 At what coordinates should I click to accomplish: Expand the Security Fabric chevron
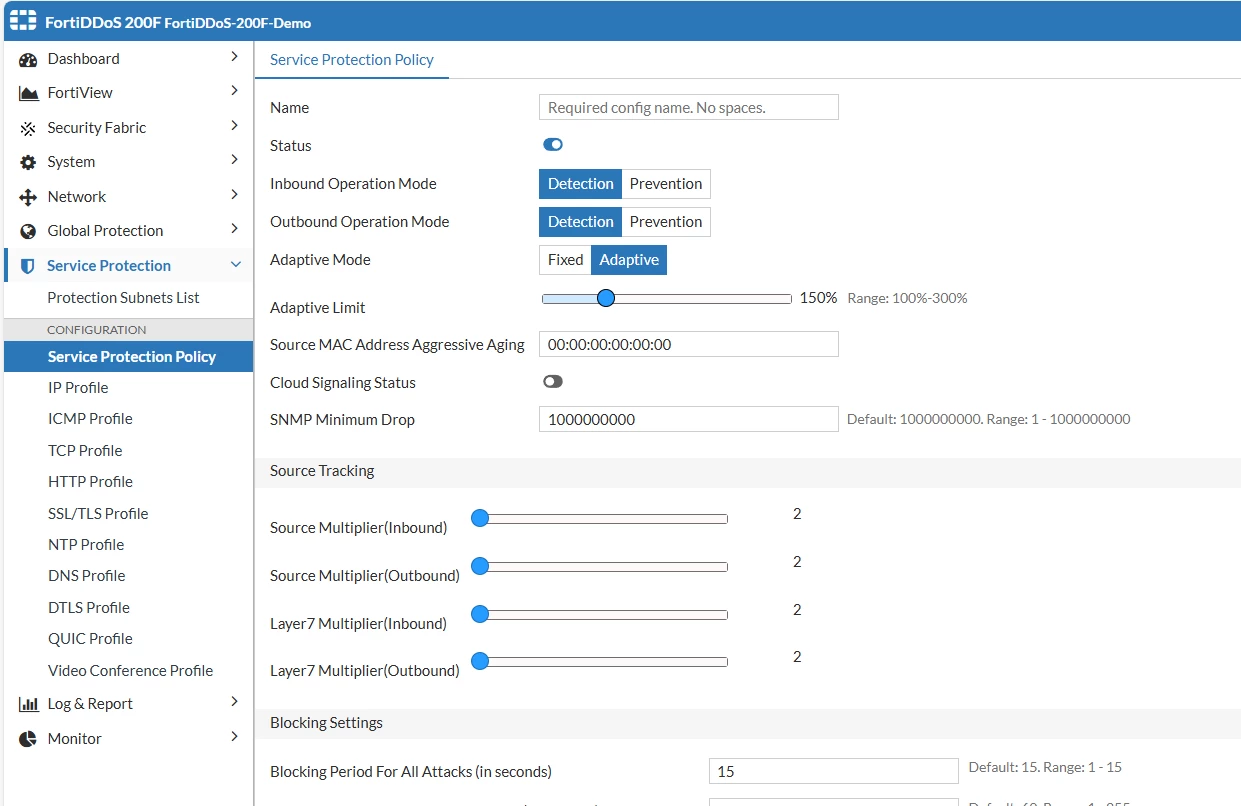[235, 126]
